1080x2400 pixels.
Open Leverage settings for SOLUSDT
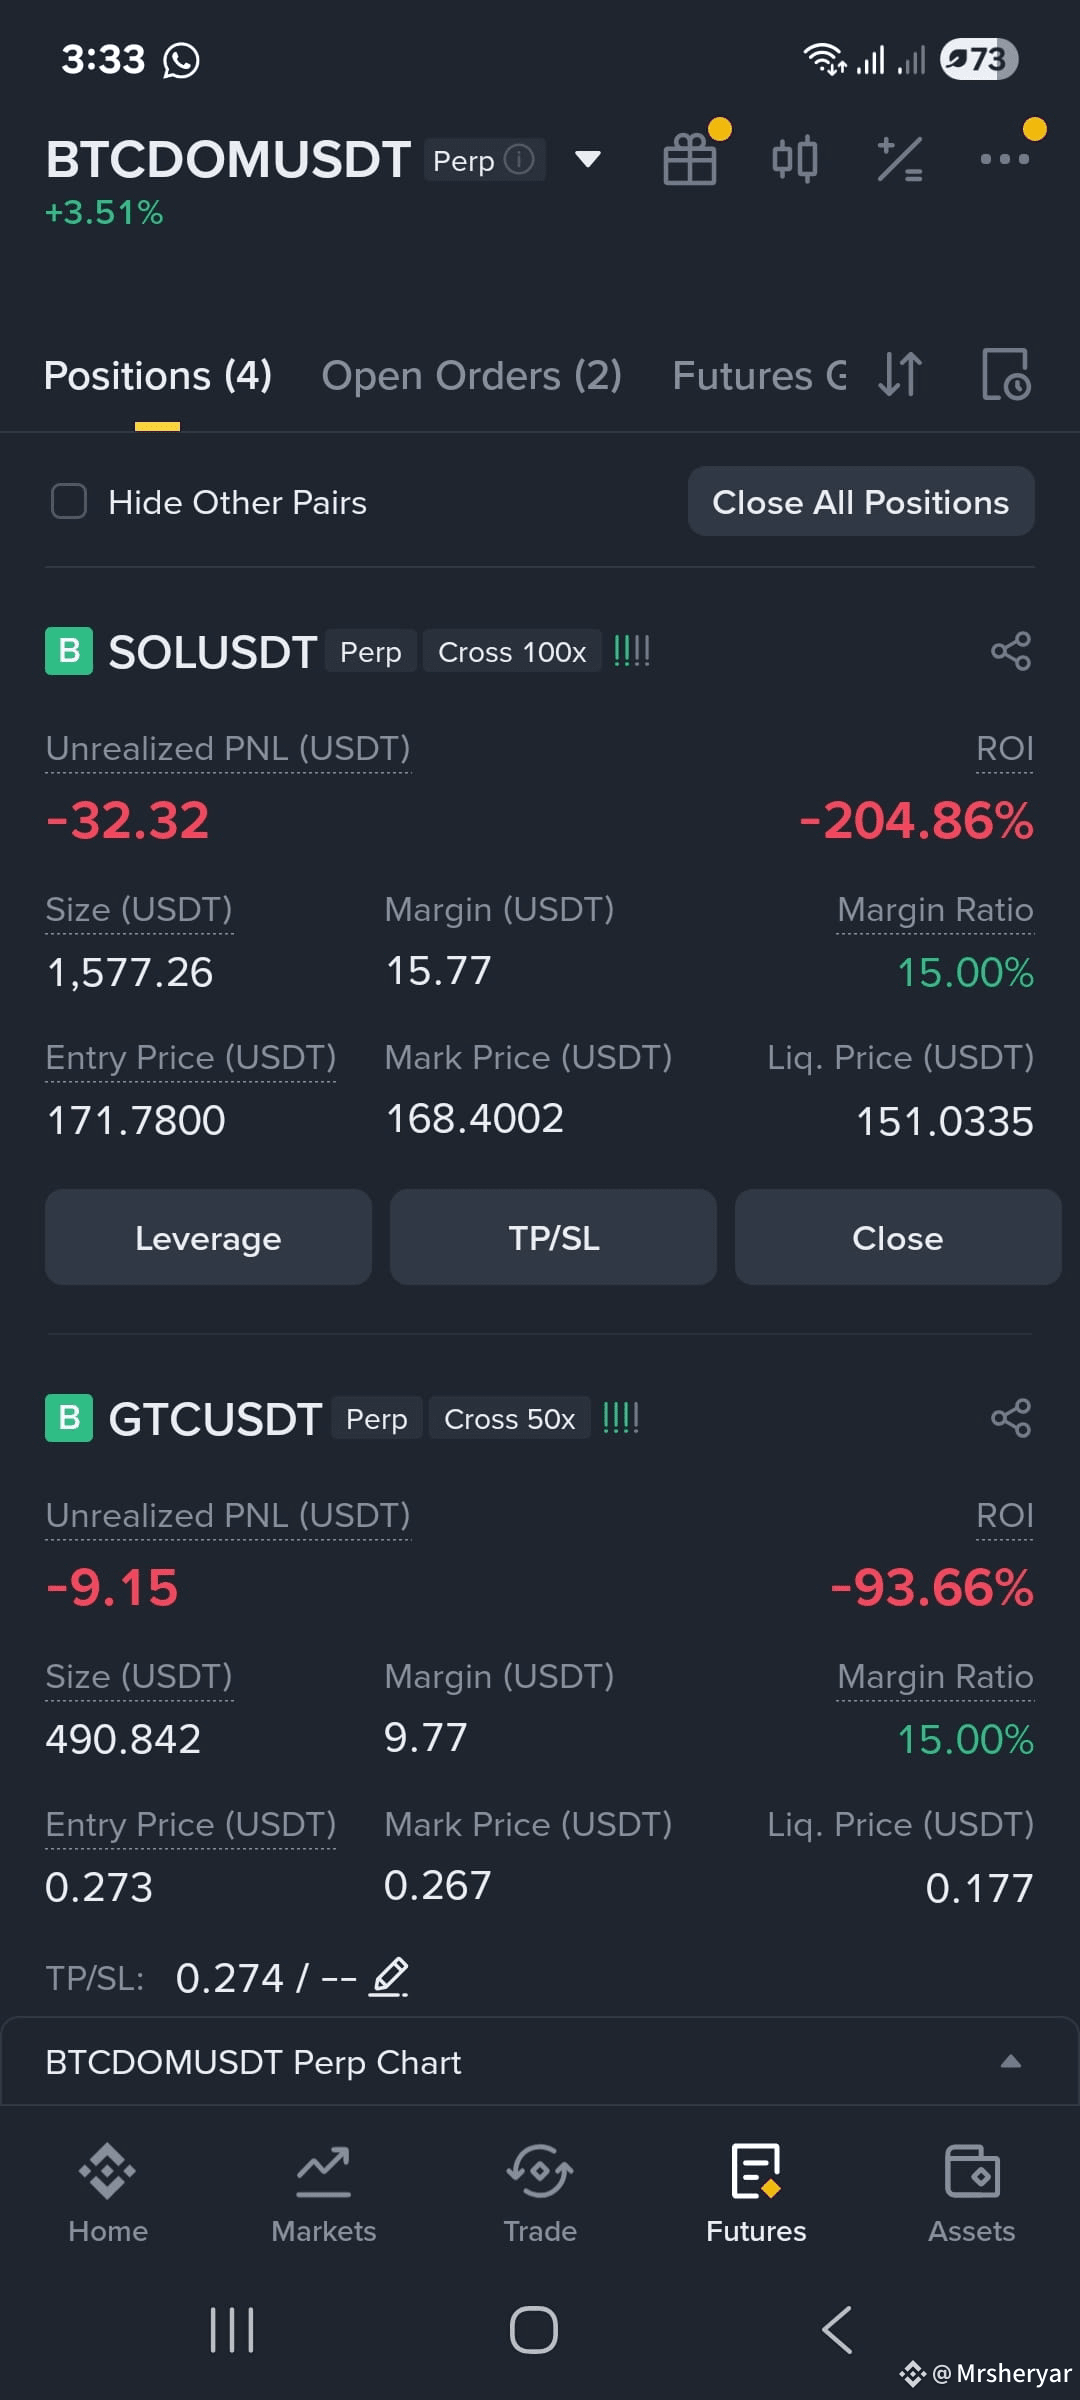208,1237
